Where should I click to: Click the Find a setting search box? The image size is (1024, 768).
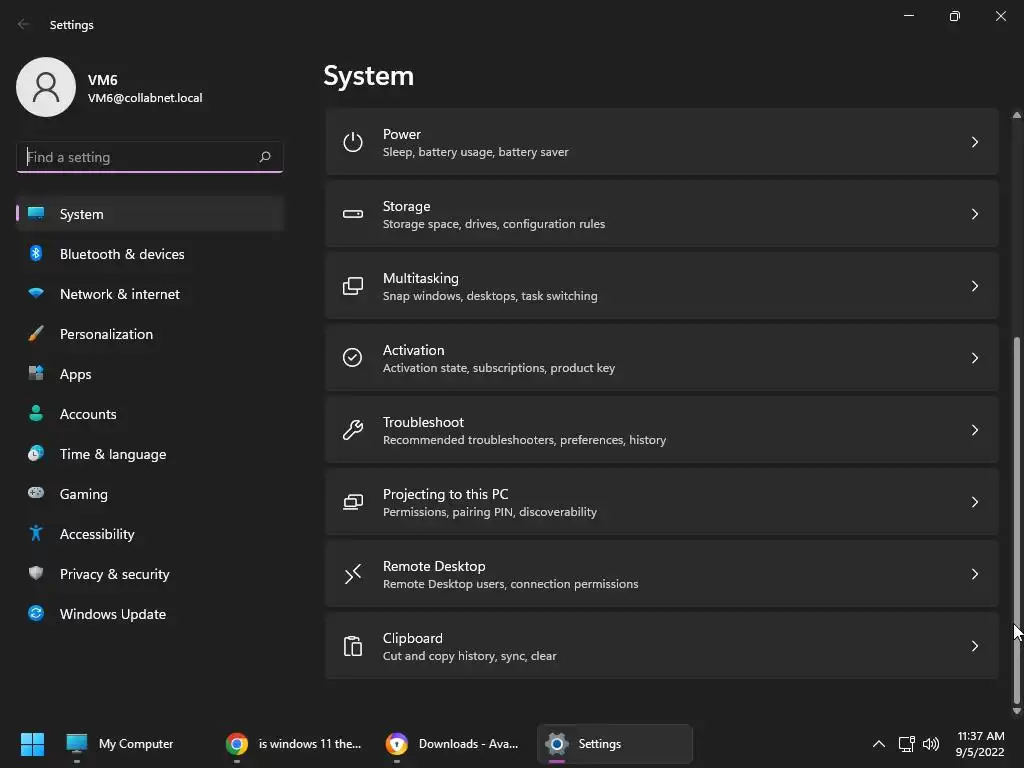point(138,157)
